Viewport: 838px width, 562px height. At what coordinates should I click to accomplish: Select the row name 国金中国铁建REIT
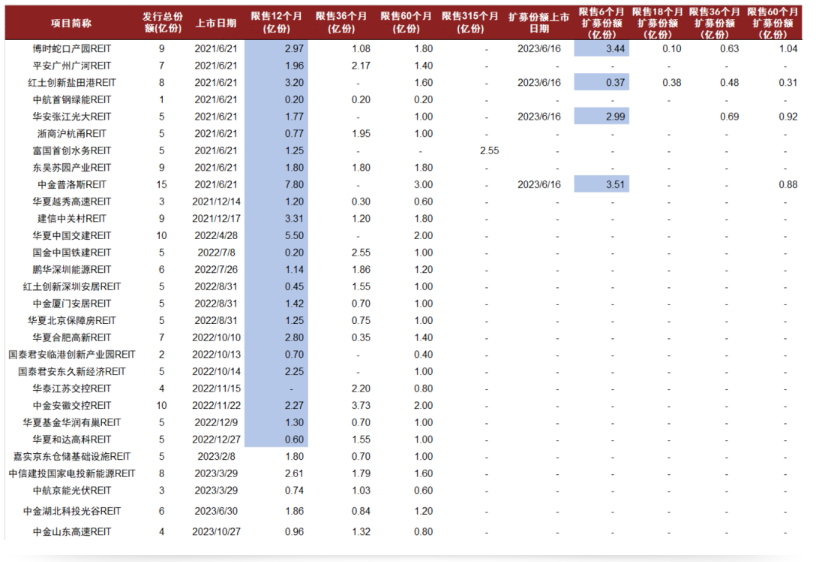click(x=72, y=253)
